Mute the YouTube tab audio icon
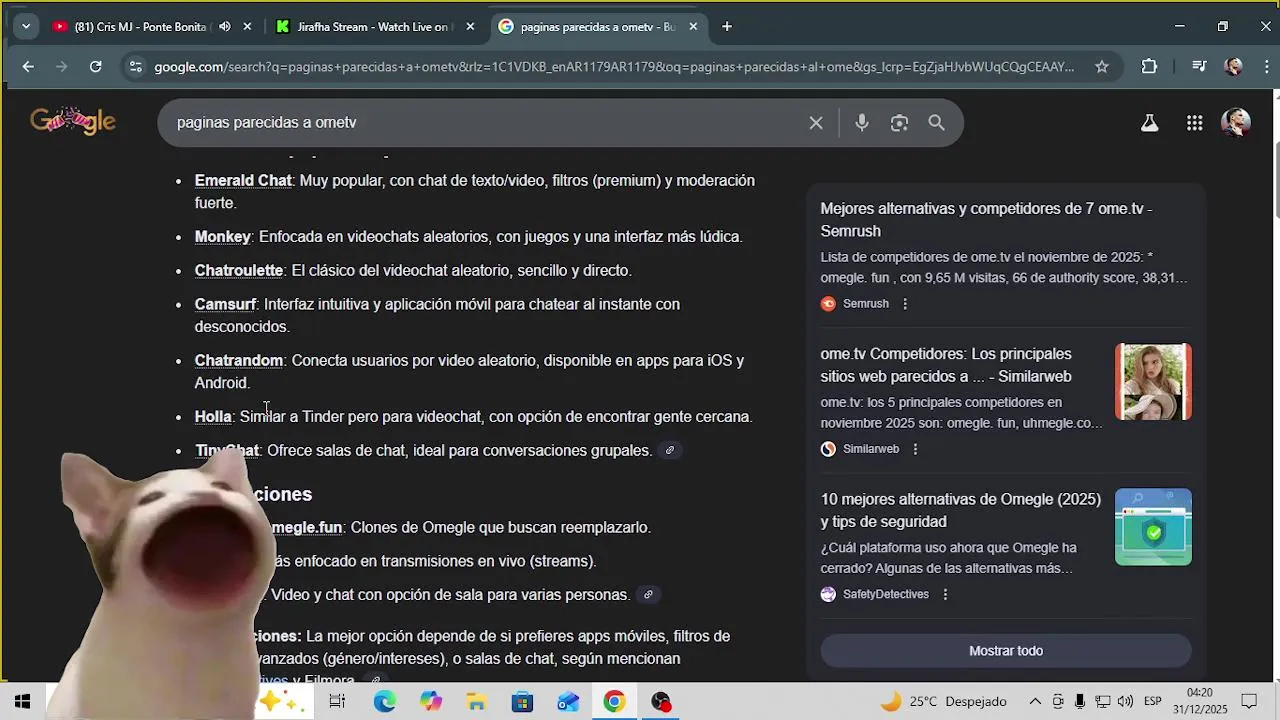The height and width of the screenshot is (720, 1280). click(224, 27)
